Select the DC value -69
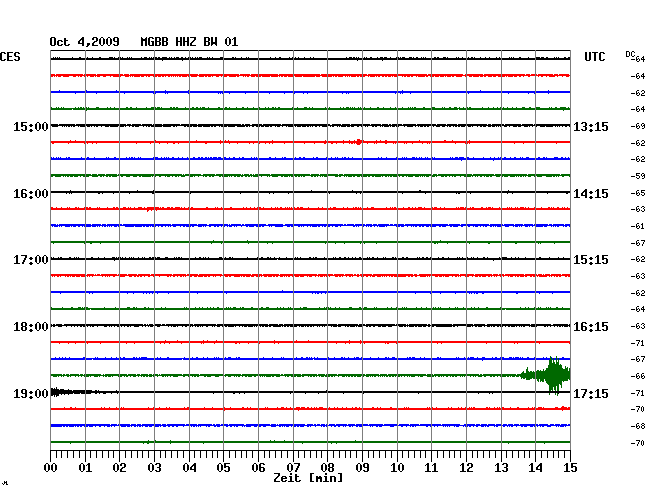The image size is (650, 494). 638,126
